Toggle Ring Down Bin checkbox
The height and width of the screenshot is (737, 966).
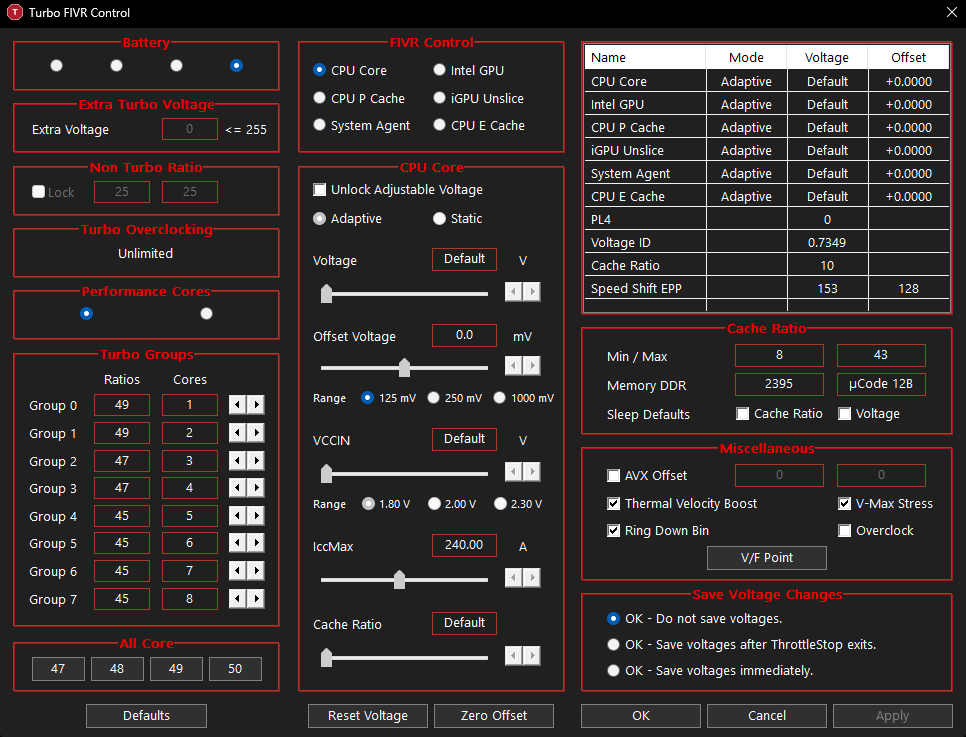tap(614, 531)
